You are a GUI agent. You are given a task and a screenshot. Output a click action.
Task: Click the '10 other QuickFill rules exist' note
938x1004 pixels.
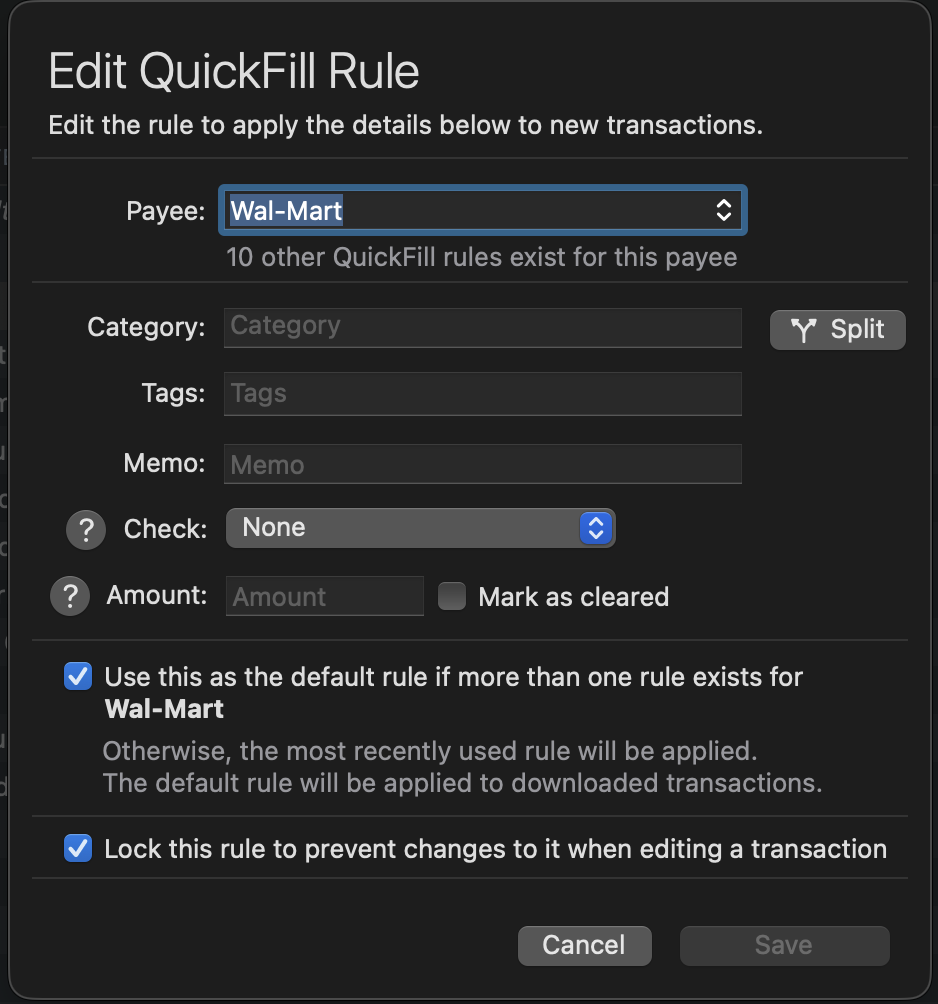(481, 258)
